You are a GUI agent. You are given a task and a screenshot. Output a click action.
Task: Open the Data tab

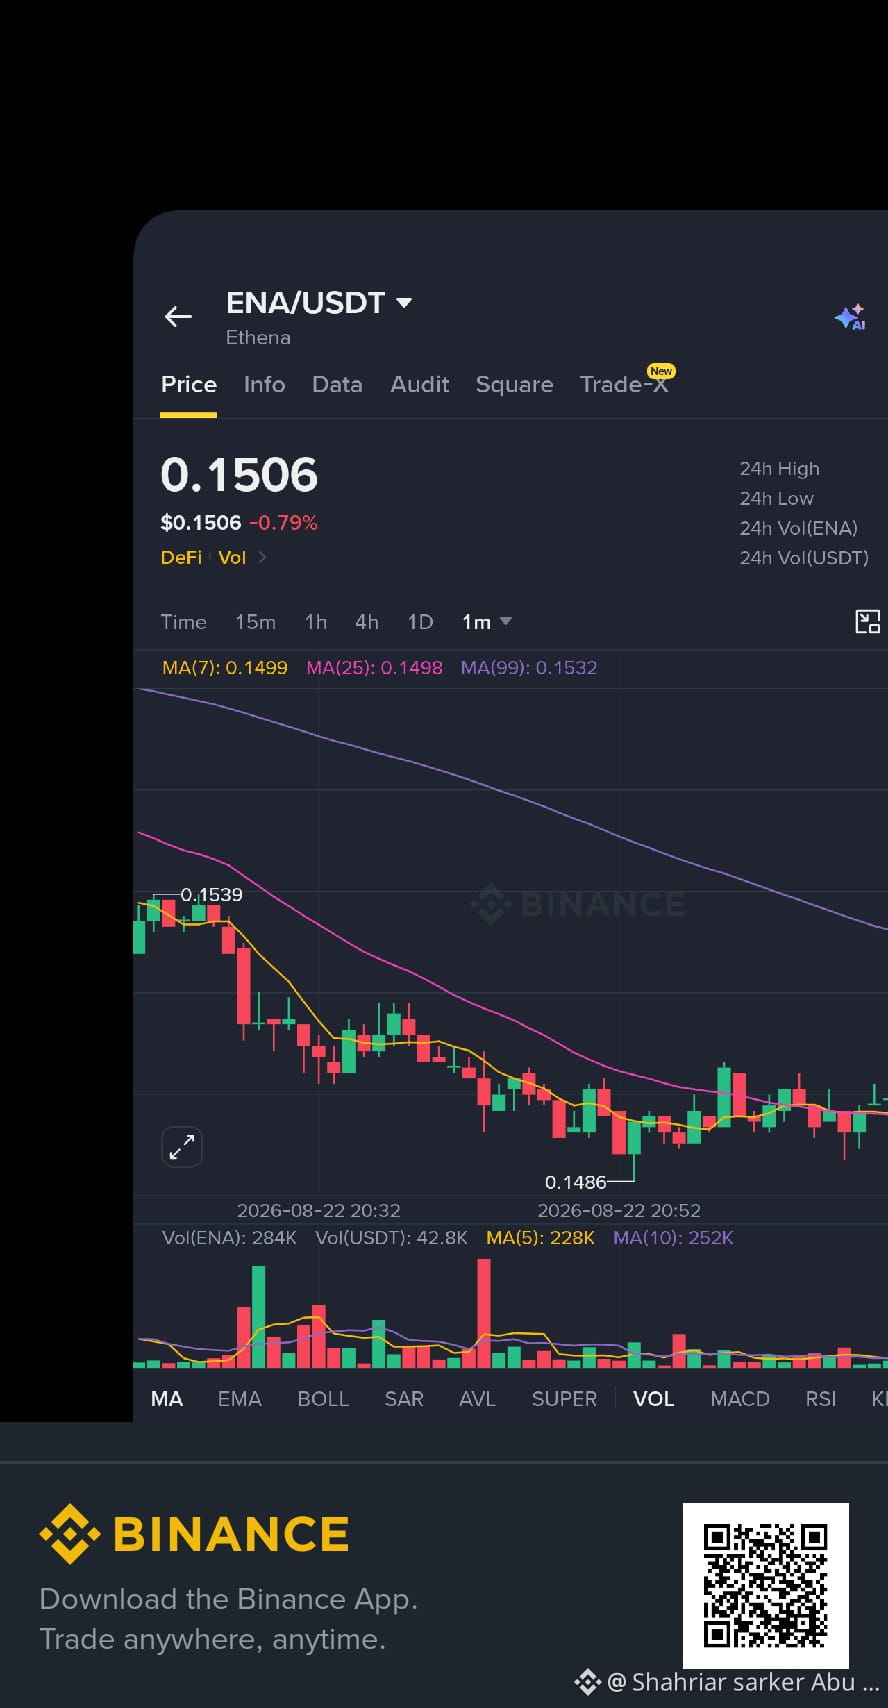pyautogui.click(x=337, y=385)
